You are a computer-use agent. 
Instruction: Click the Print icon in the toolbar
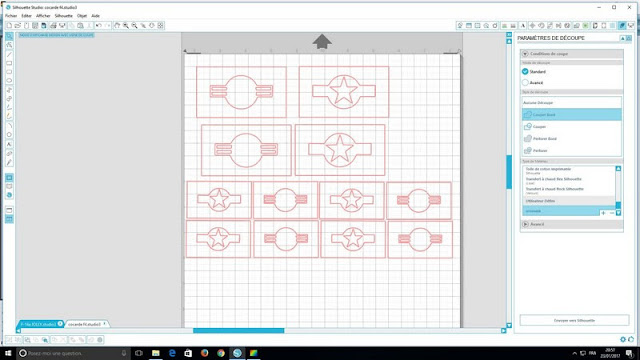click(x=53, y=25)
